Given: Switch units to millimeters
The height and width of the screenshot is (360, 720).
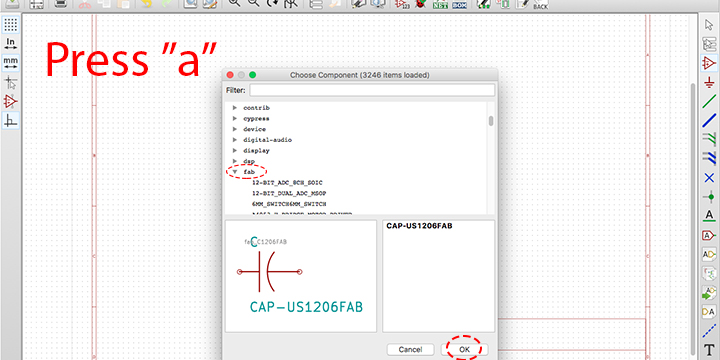Looking at the screenshot, I should (11, 62).
